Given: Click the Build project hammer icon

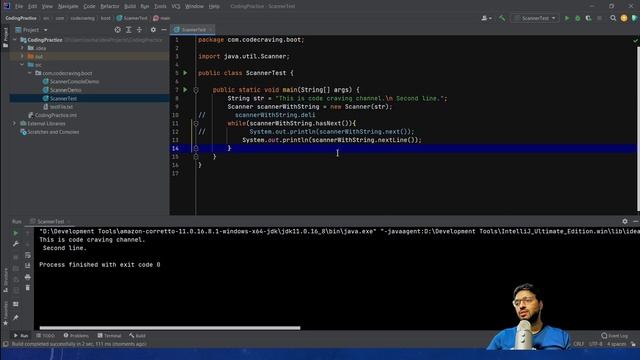Looking at the screenshot, I should pos(502,18).
